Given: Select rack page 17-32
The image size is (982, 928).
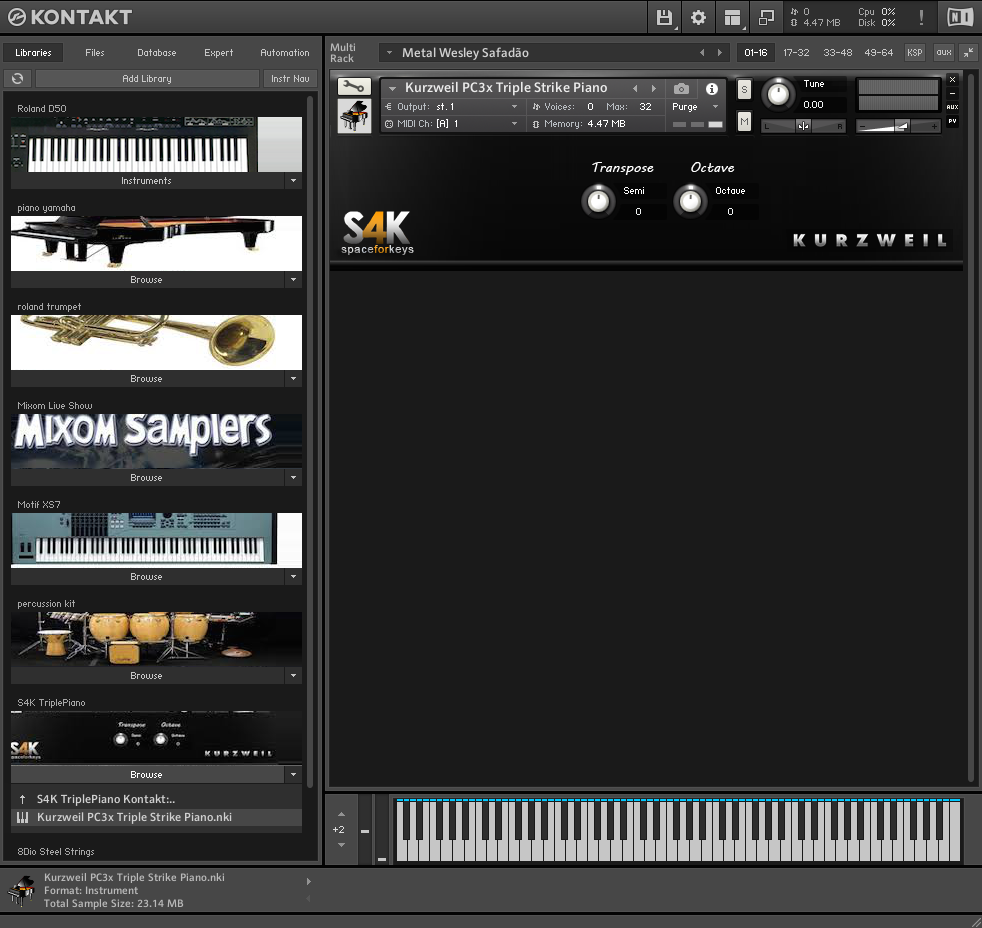Looking at the screenshot, I should click(796, 53).
